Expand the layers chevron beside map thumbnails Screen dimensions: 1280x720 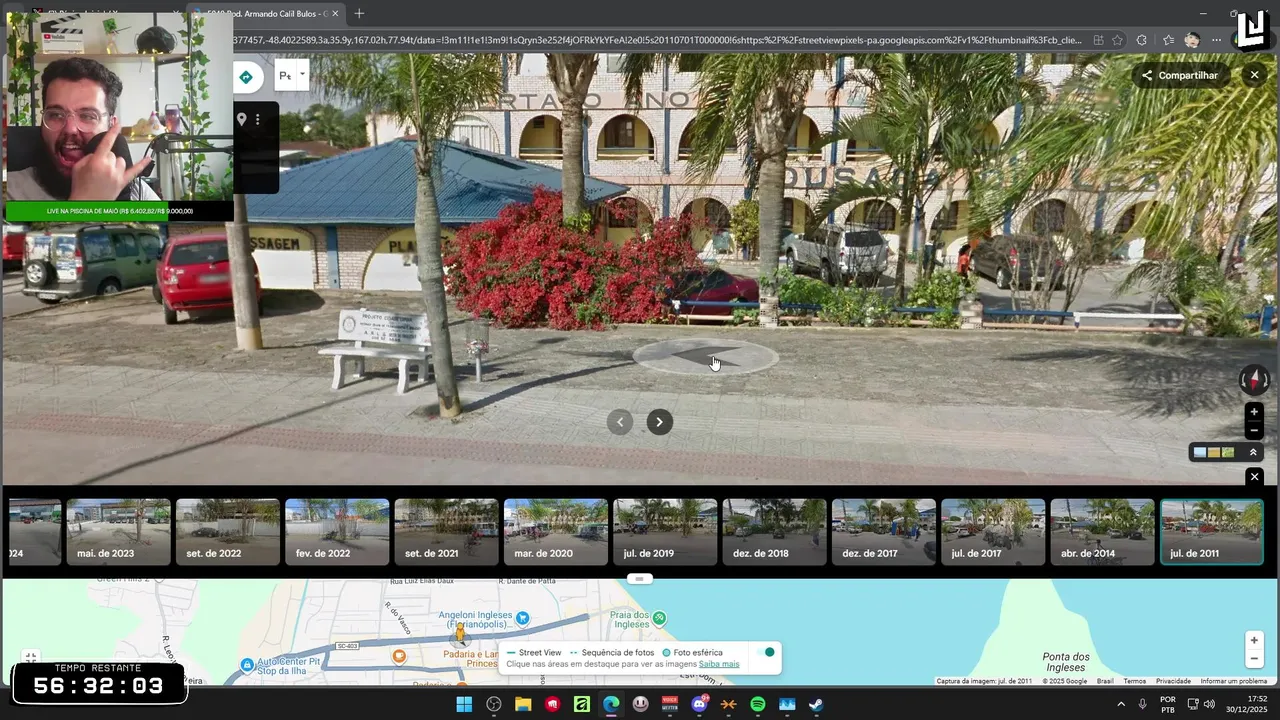coord(1253,453)
